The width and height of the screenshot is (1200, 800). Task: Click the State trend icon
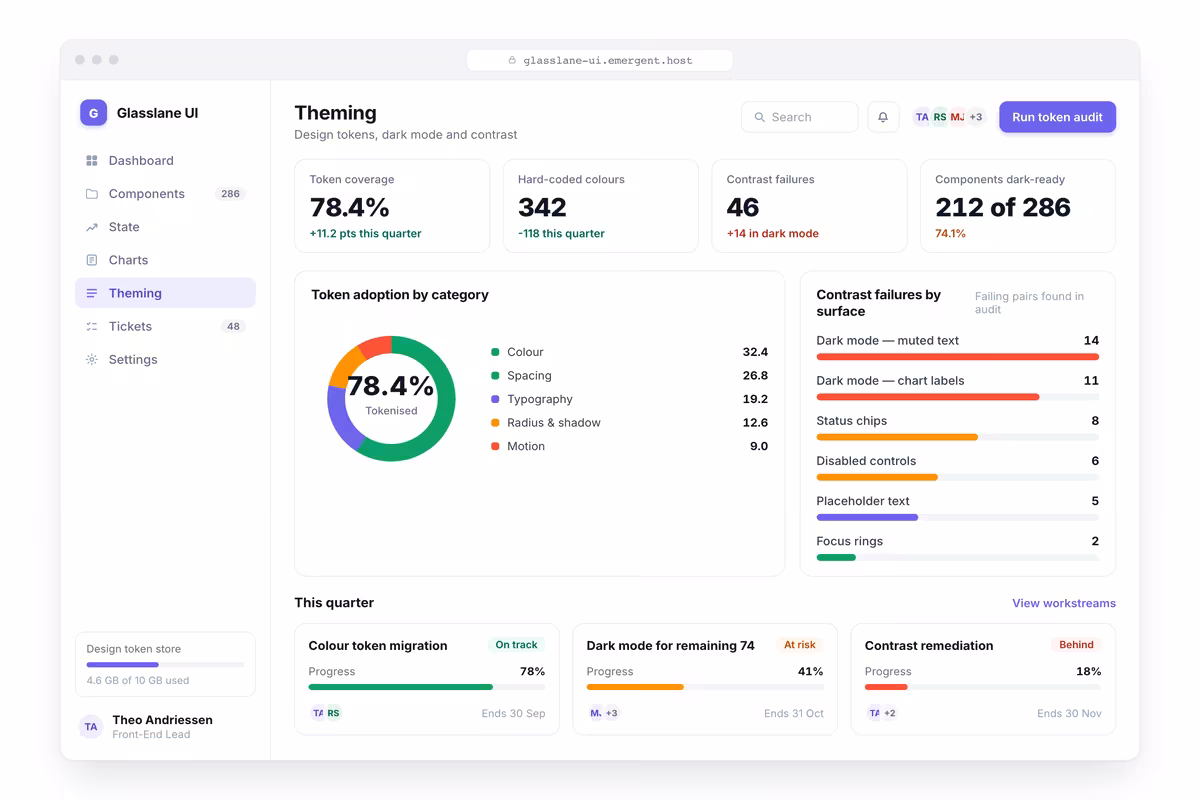click(92, 227)
